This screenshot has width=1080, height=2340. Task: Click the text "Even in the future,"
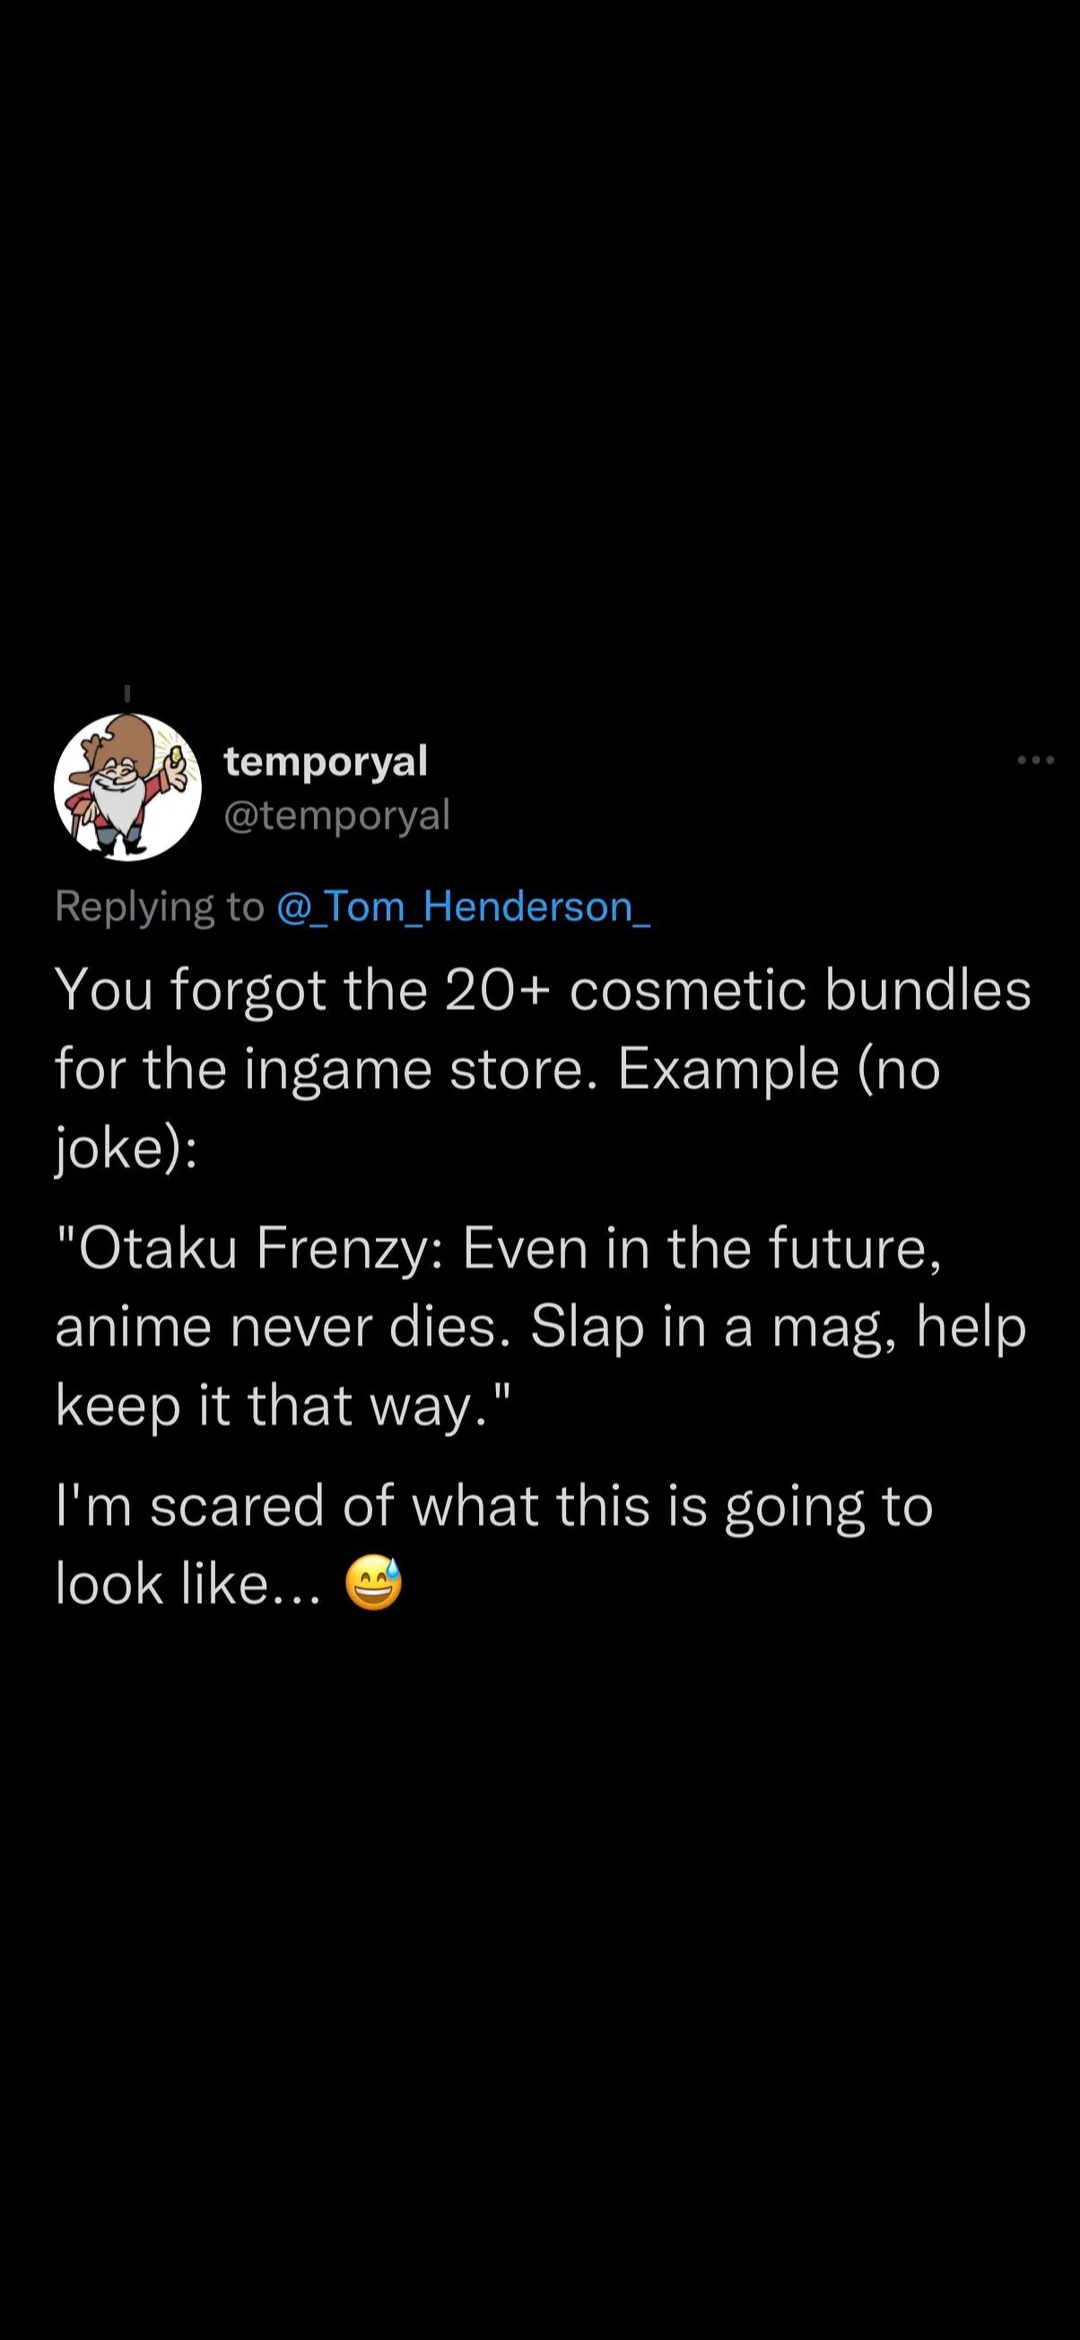tap(702, 1248)
